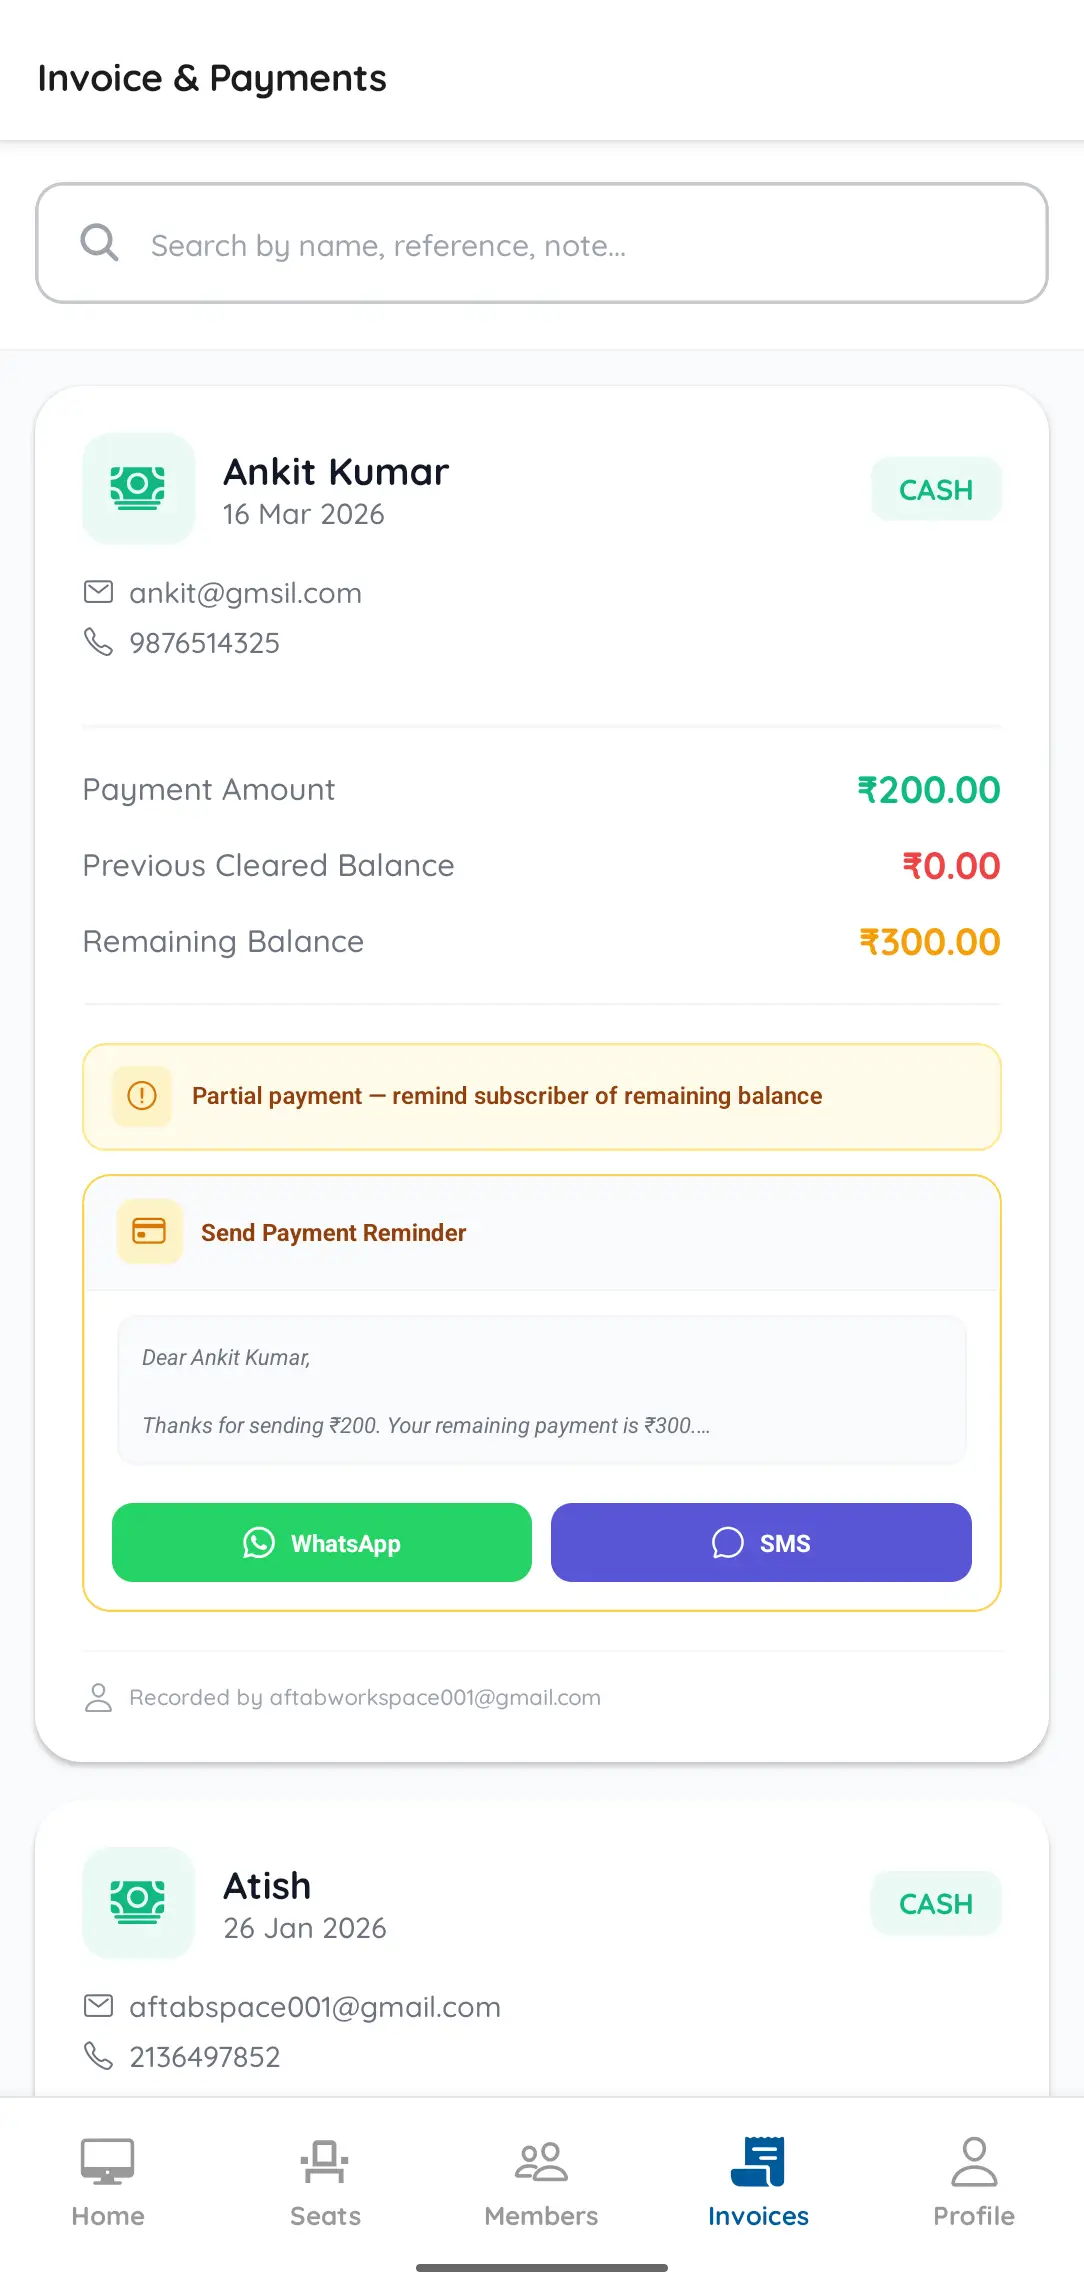The image size is (1084, 2295).
Task: Open the Profile tab
Action: tap(974, 2183)
